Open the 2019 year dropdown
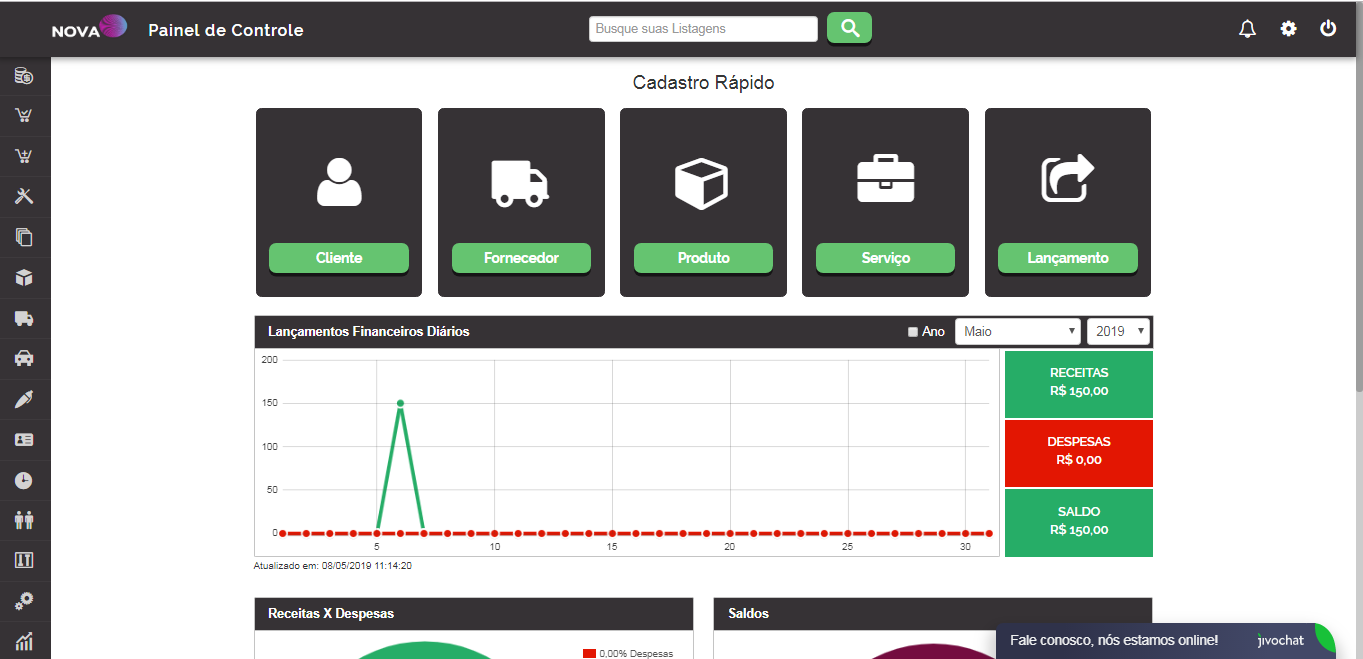This screenshot has height=659, width=1363. click(x=1118, y=331)
